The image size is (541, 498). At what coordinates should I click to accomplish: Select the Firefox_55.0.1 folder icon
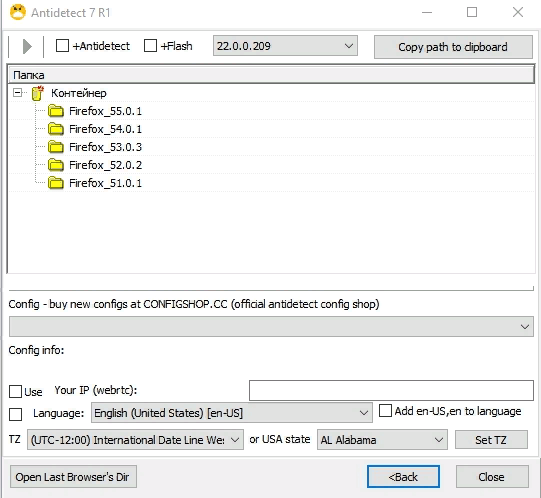pyautogui.click(x=56, y=111)
